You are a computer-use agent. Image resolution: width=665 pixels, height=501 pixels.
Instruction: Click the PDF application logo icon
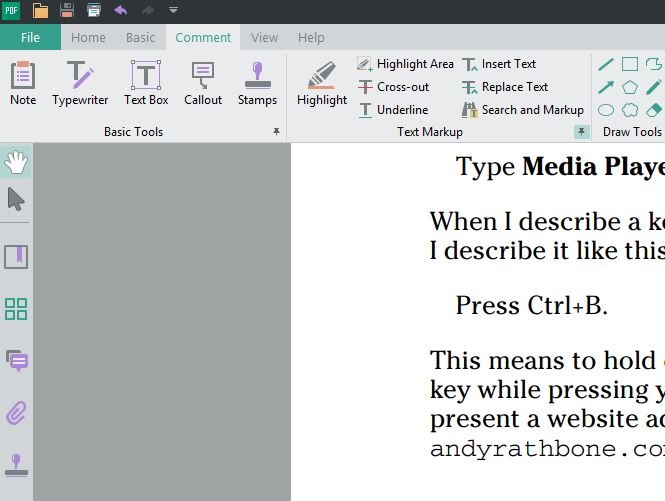click(11, 10)
